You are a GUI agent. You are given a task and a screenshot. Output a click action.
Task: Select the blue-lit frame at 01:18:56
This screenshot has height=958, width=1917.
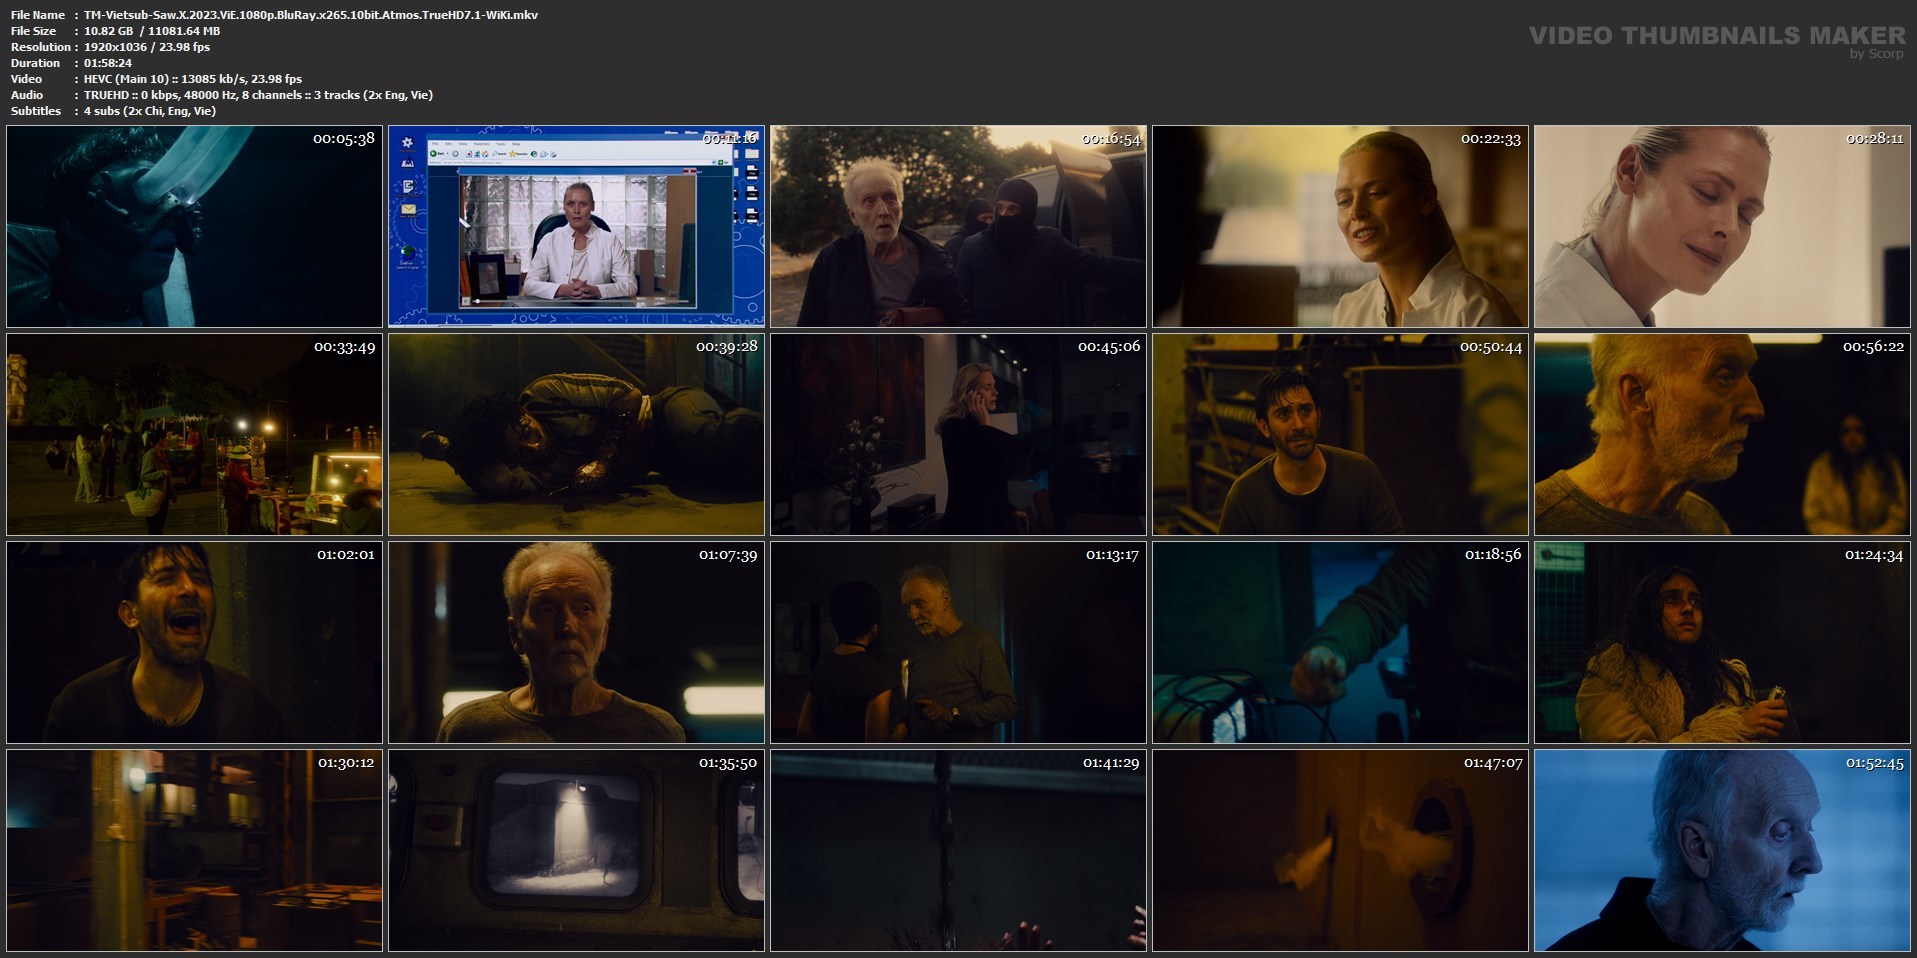pos(1340,642)
